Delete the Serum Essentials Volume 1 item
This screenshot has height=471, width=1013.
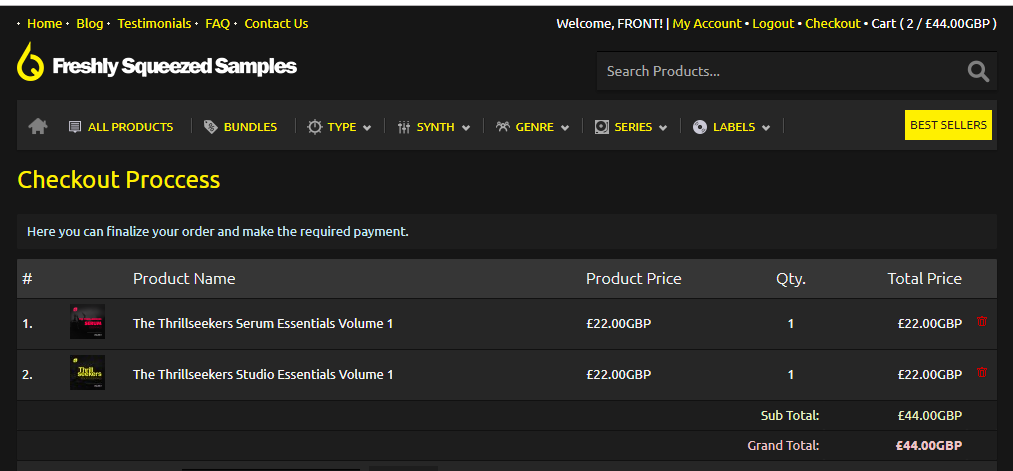pos(981,322)
